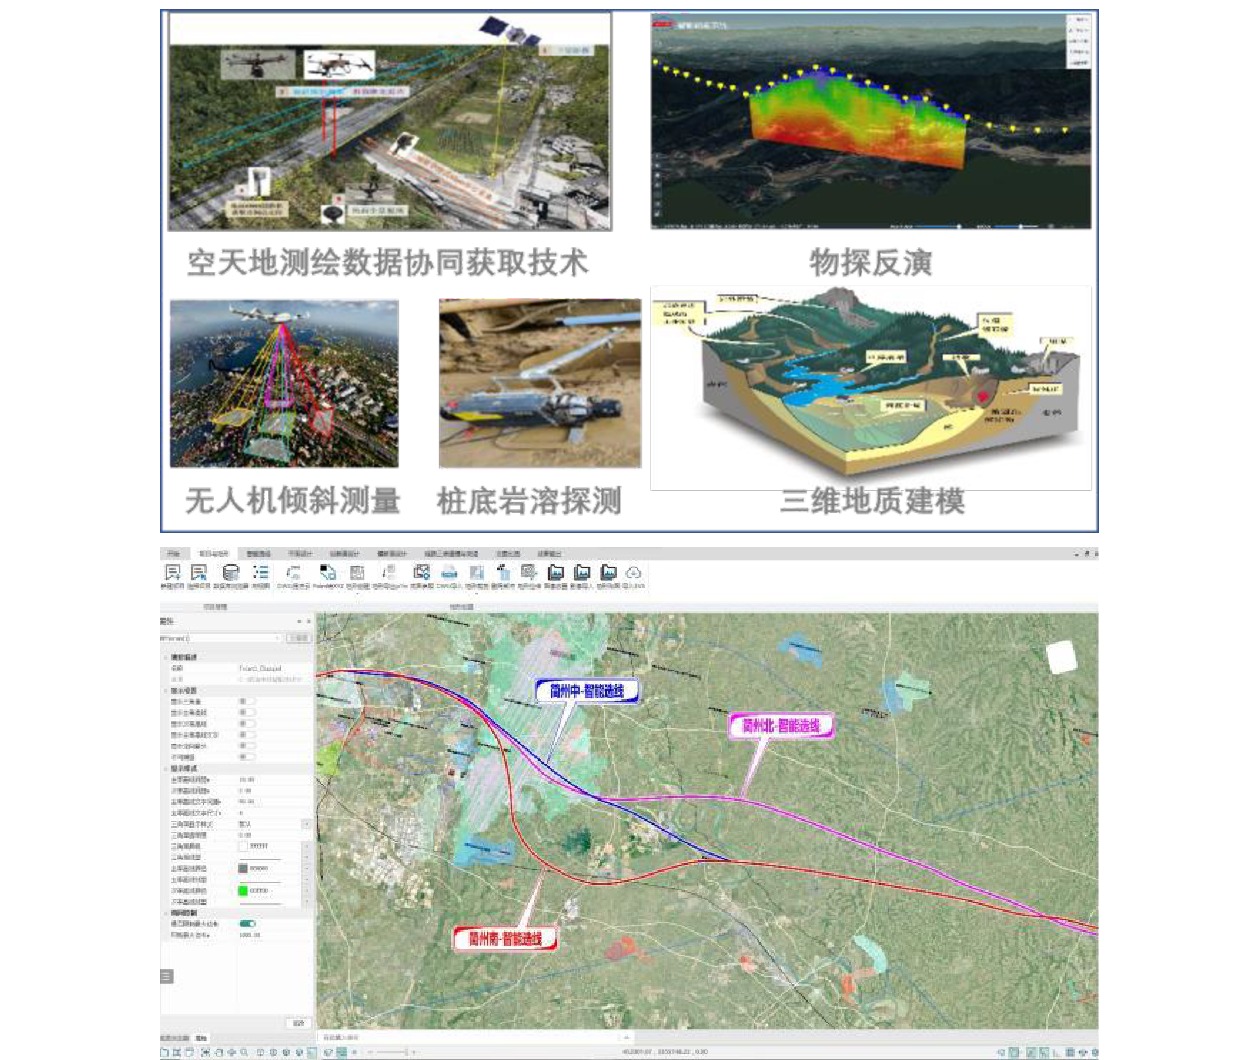Click the button beside the properties panel dropdown

[298, 638]
